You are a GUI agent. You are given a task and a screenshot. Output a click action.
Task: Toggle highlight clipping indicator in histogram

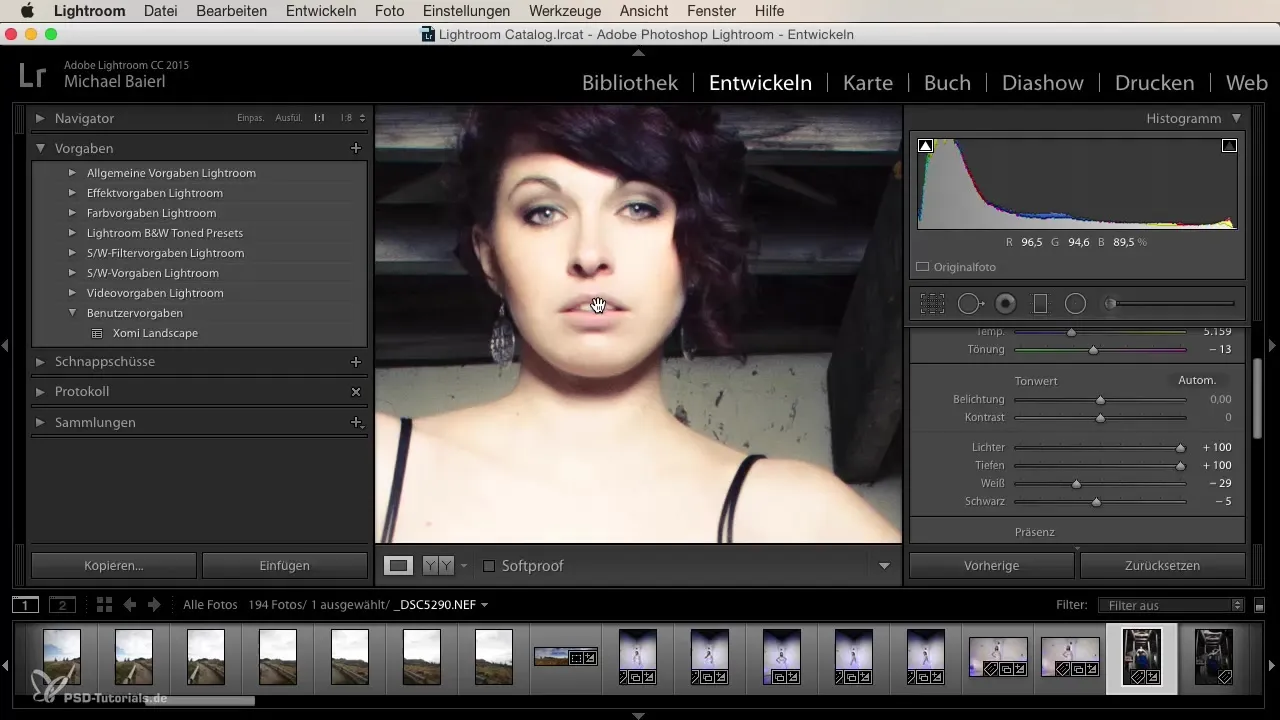point(1229,146)
